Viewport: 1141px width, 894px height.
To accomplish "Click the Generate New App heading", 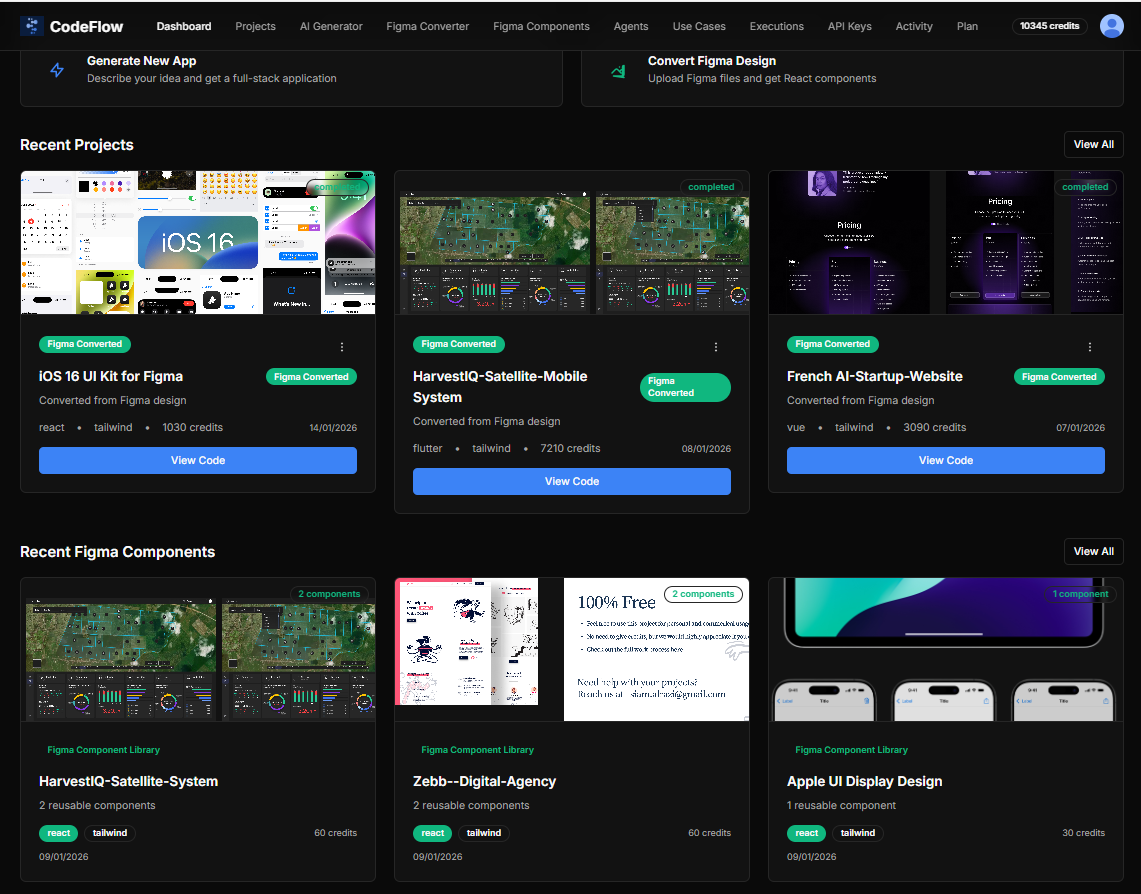I will pyautogui.click(x=142, y=61).
